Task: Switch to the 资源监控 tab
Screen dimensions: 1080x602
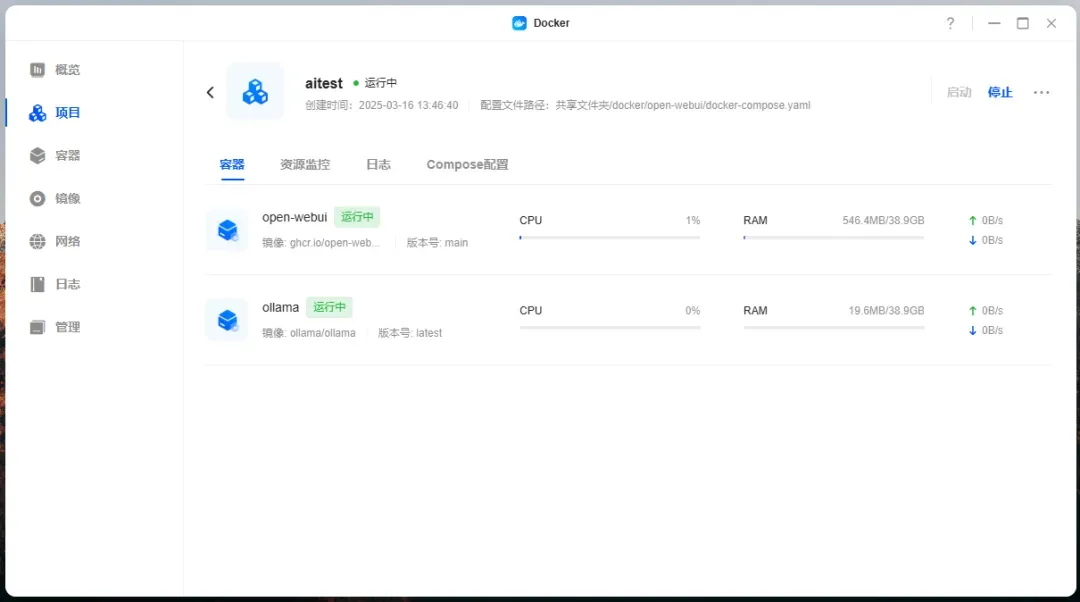Action: point(305,165)
